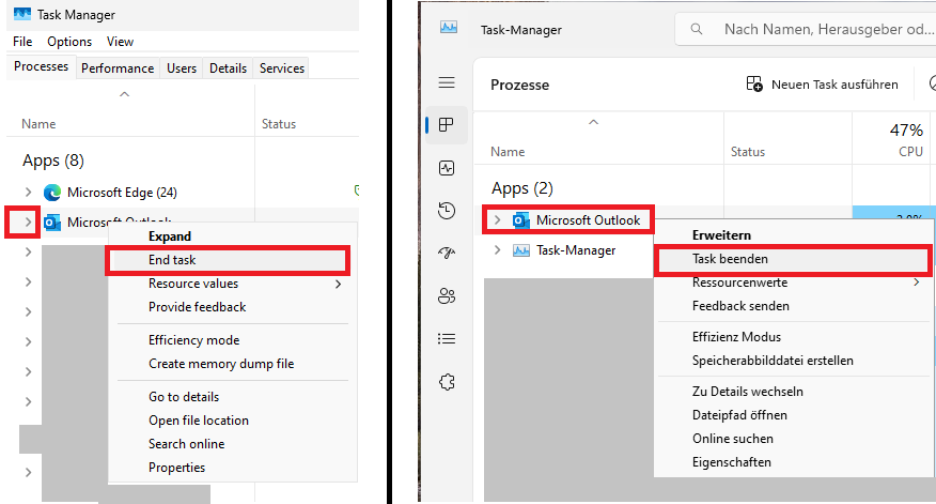Open the Users icon in sidebar
The height and width of the screenshot is (504, 936).
(x=447, y=296)
